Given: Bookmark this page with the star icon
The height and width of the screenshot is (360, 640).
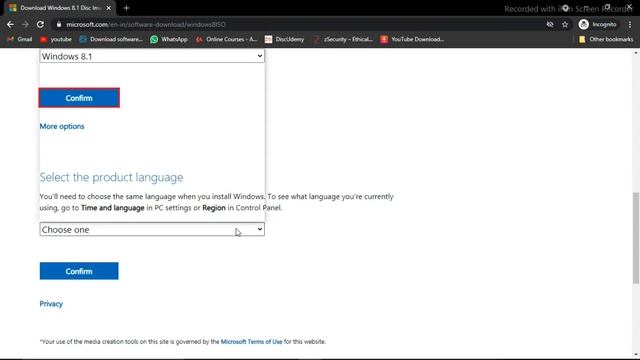Looking at the screenshot, I should pos(565,24).
